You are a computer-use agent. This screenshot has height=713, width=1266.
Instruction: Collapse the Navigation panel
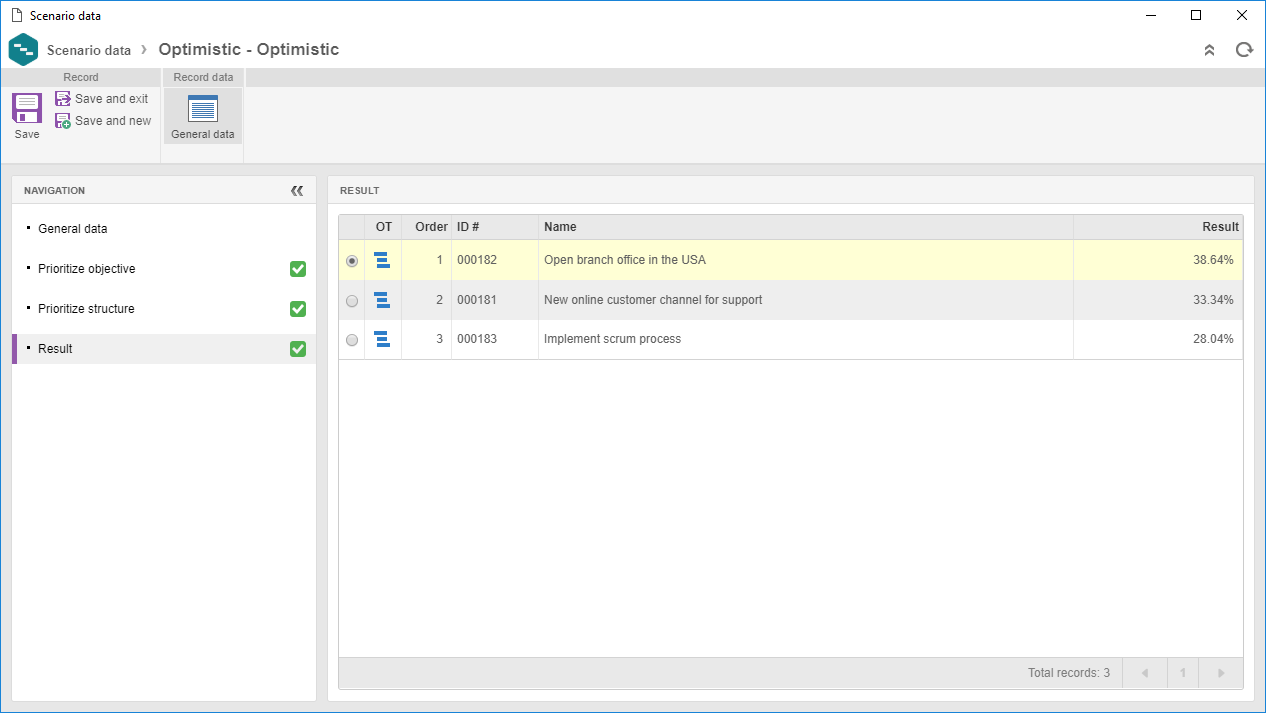pos(297,190)
